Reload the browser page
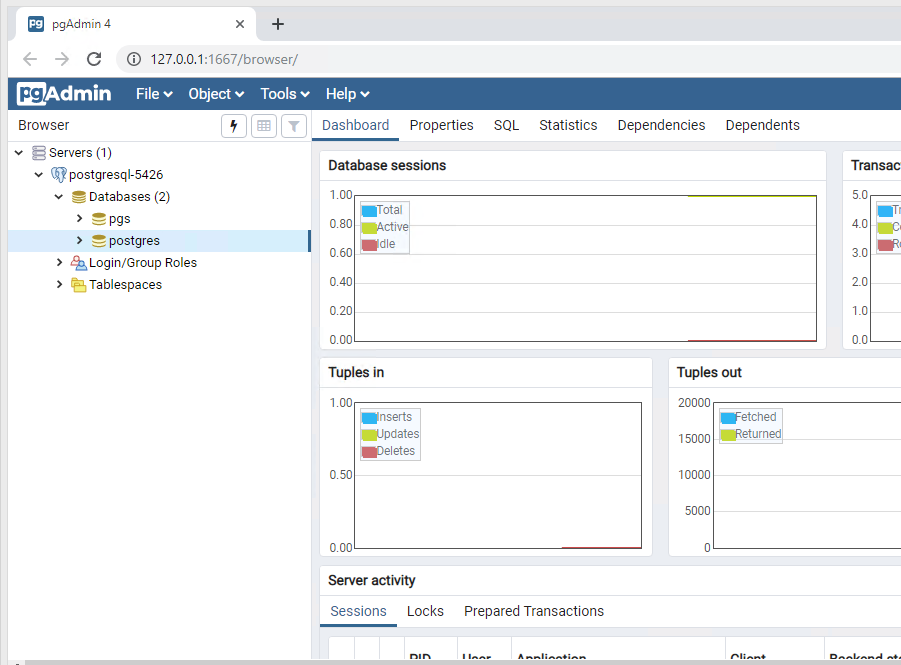The height and width of the screenshot is (665, 901). [94, 59]
